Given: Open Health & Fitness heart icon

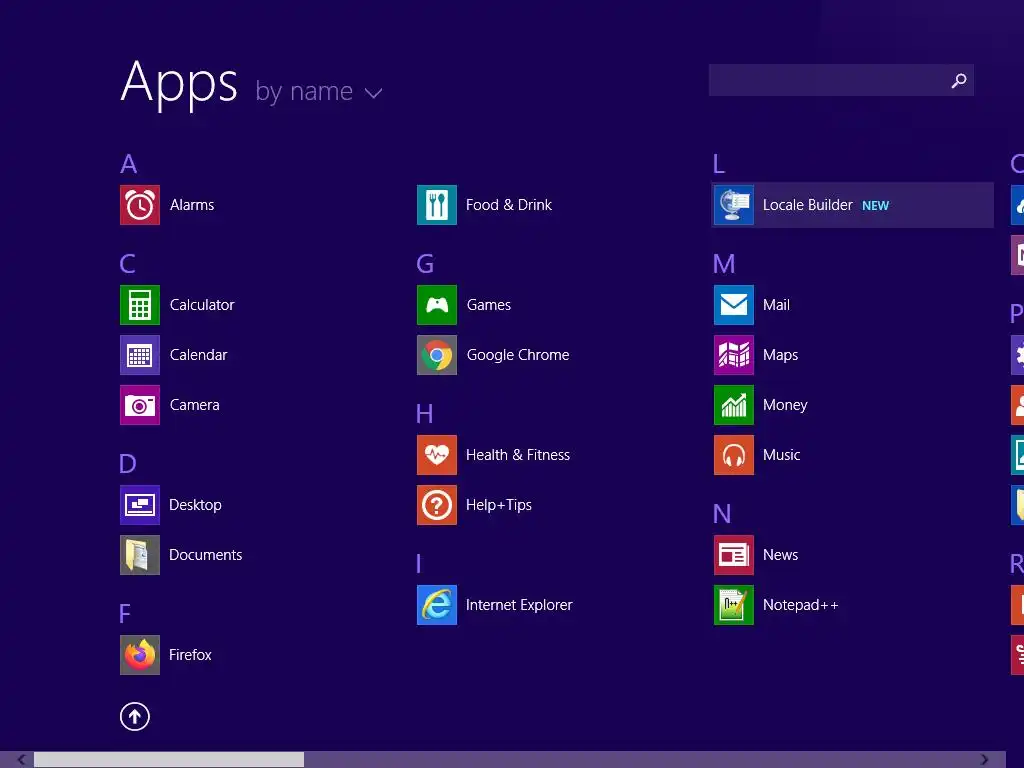Looking at the screenshot, I should point(437,455).
